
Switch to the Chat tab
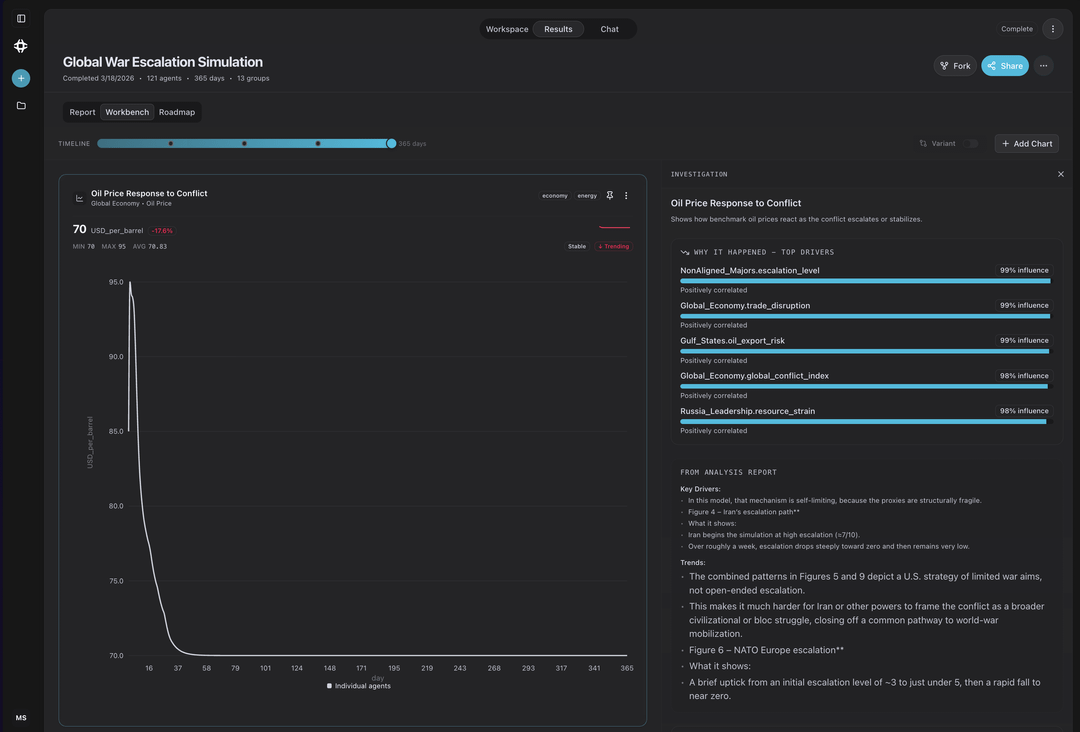pyautogui.click(x=609, y=29)
